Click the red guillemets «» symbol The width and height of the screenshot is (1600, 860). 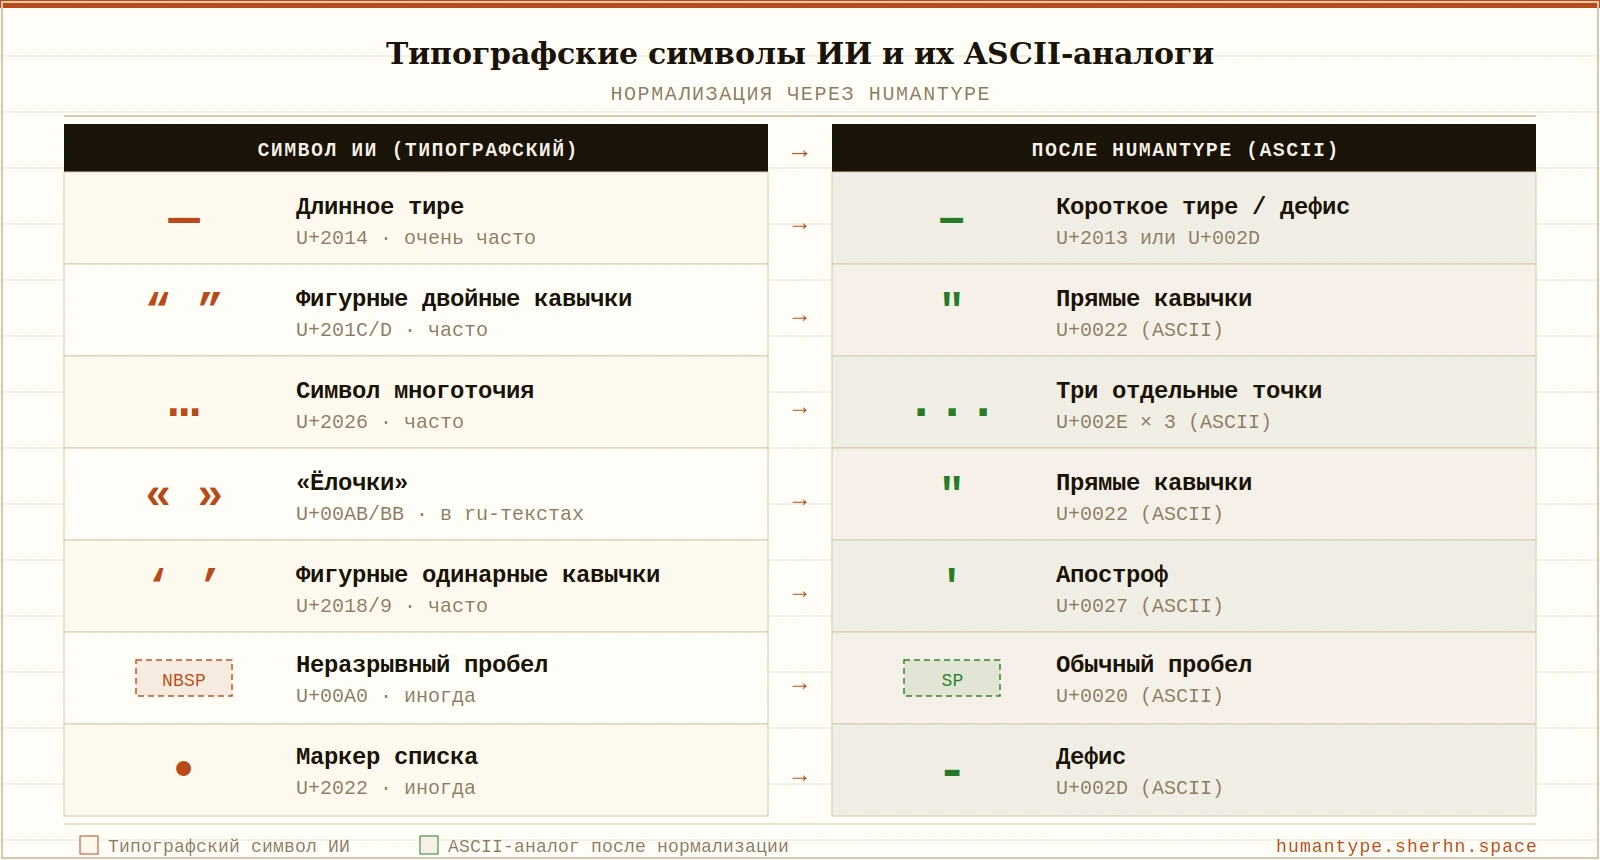click(184, 496)
